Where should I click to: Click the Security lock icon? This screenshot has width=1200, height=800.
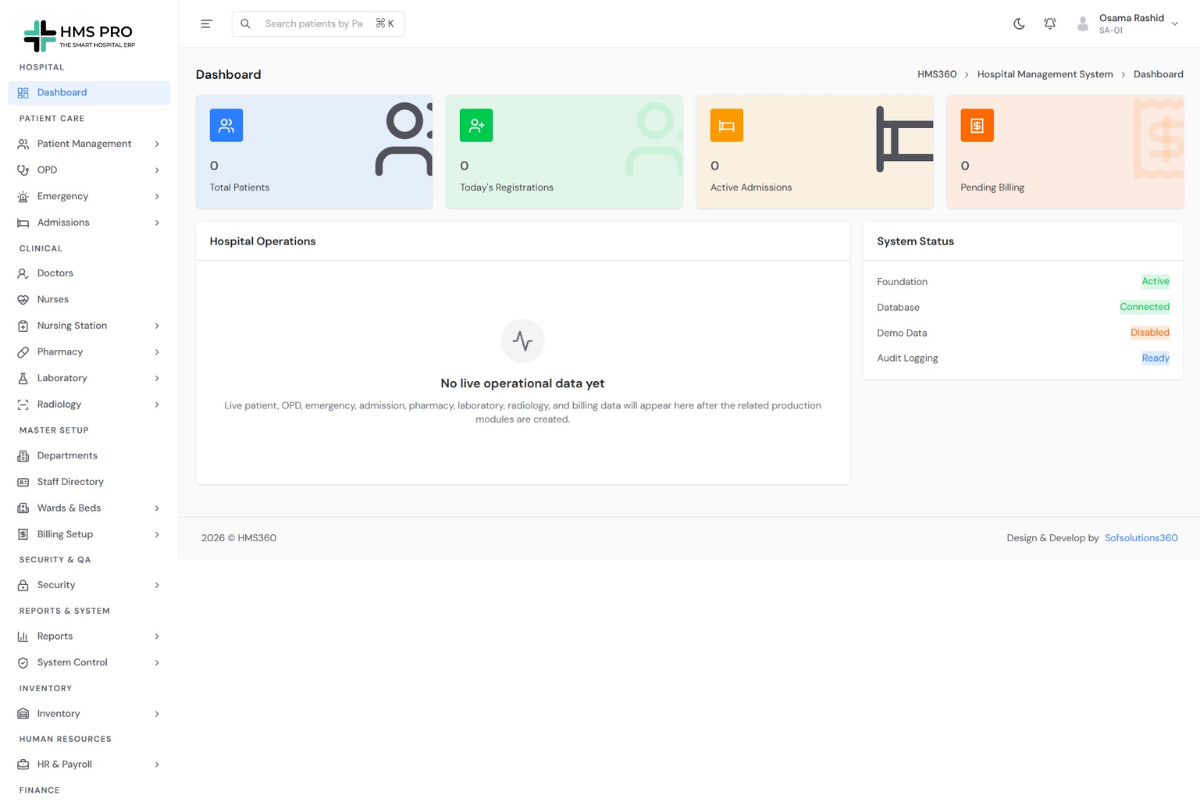pos(23,585)
